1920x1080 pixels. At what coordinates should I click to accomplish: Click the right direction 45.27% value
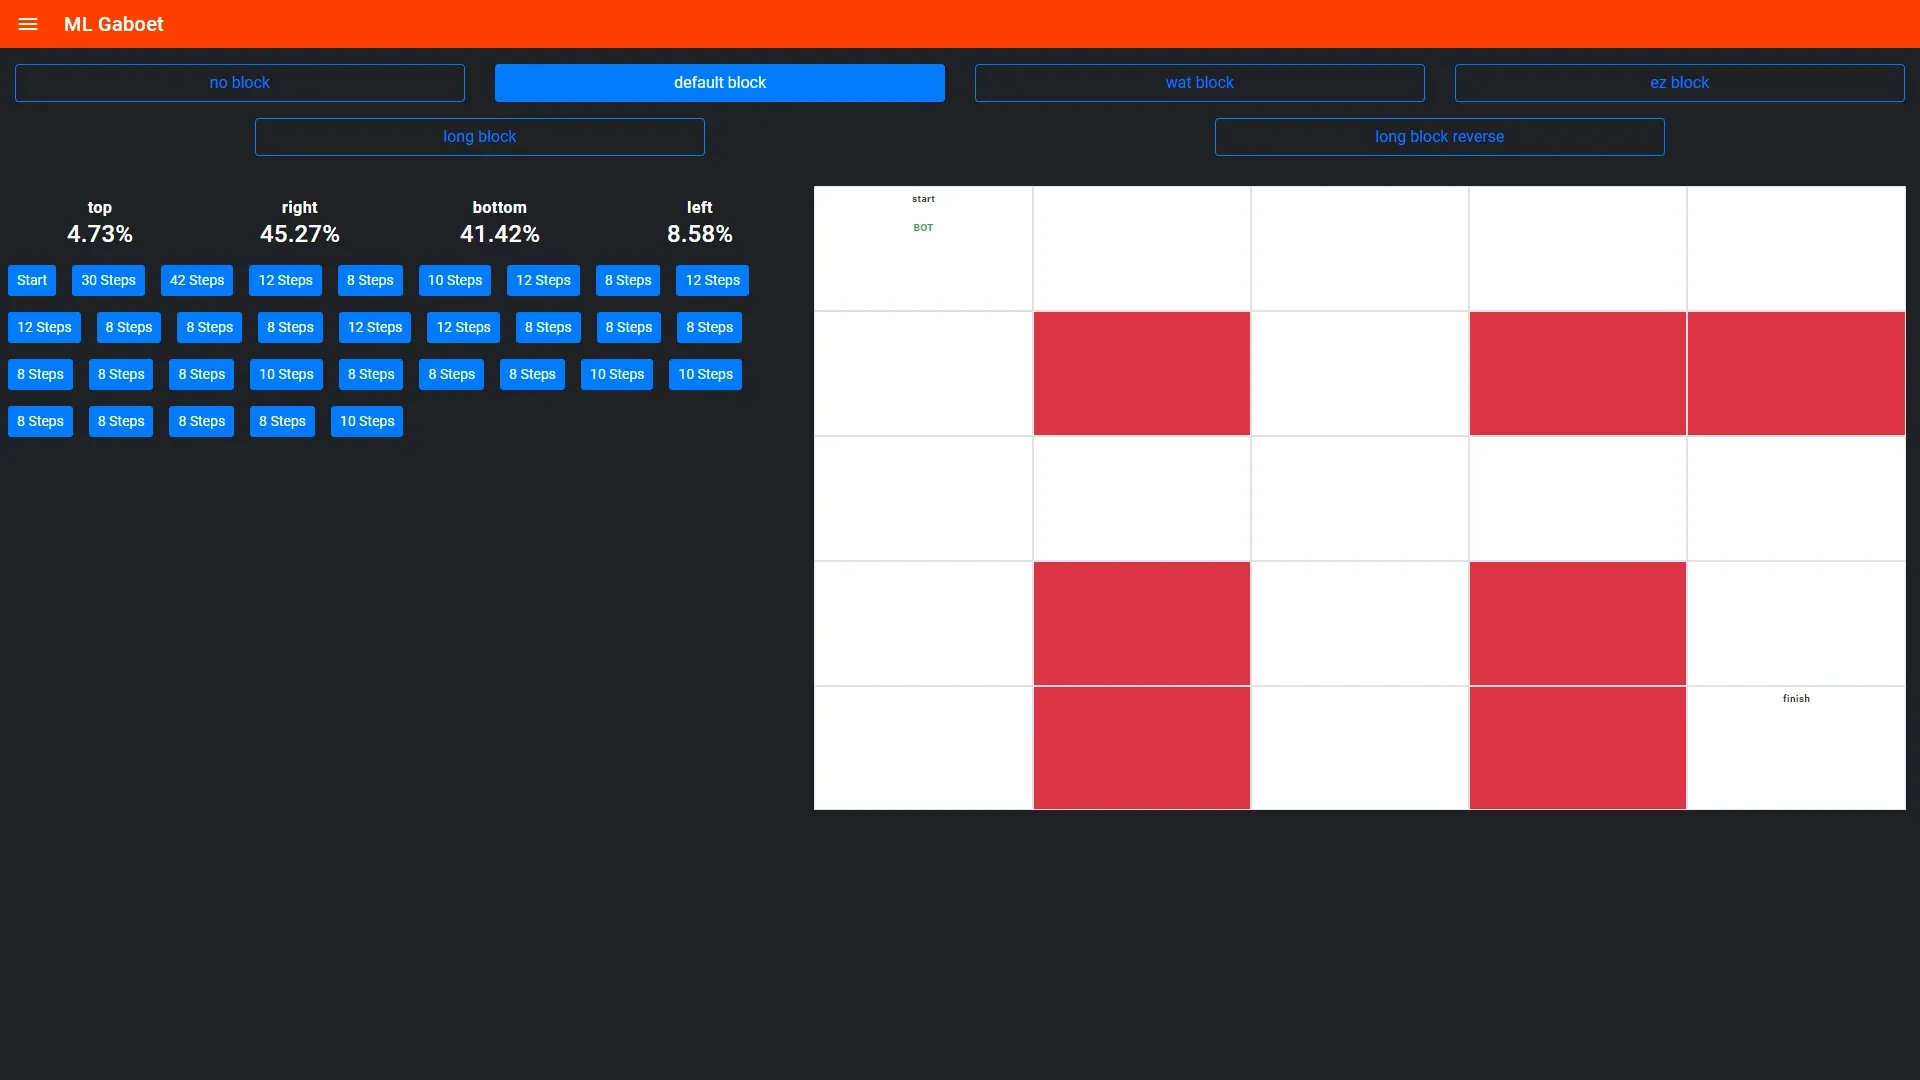(299, 234)
